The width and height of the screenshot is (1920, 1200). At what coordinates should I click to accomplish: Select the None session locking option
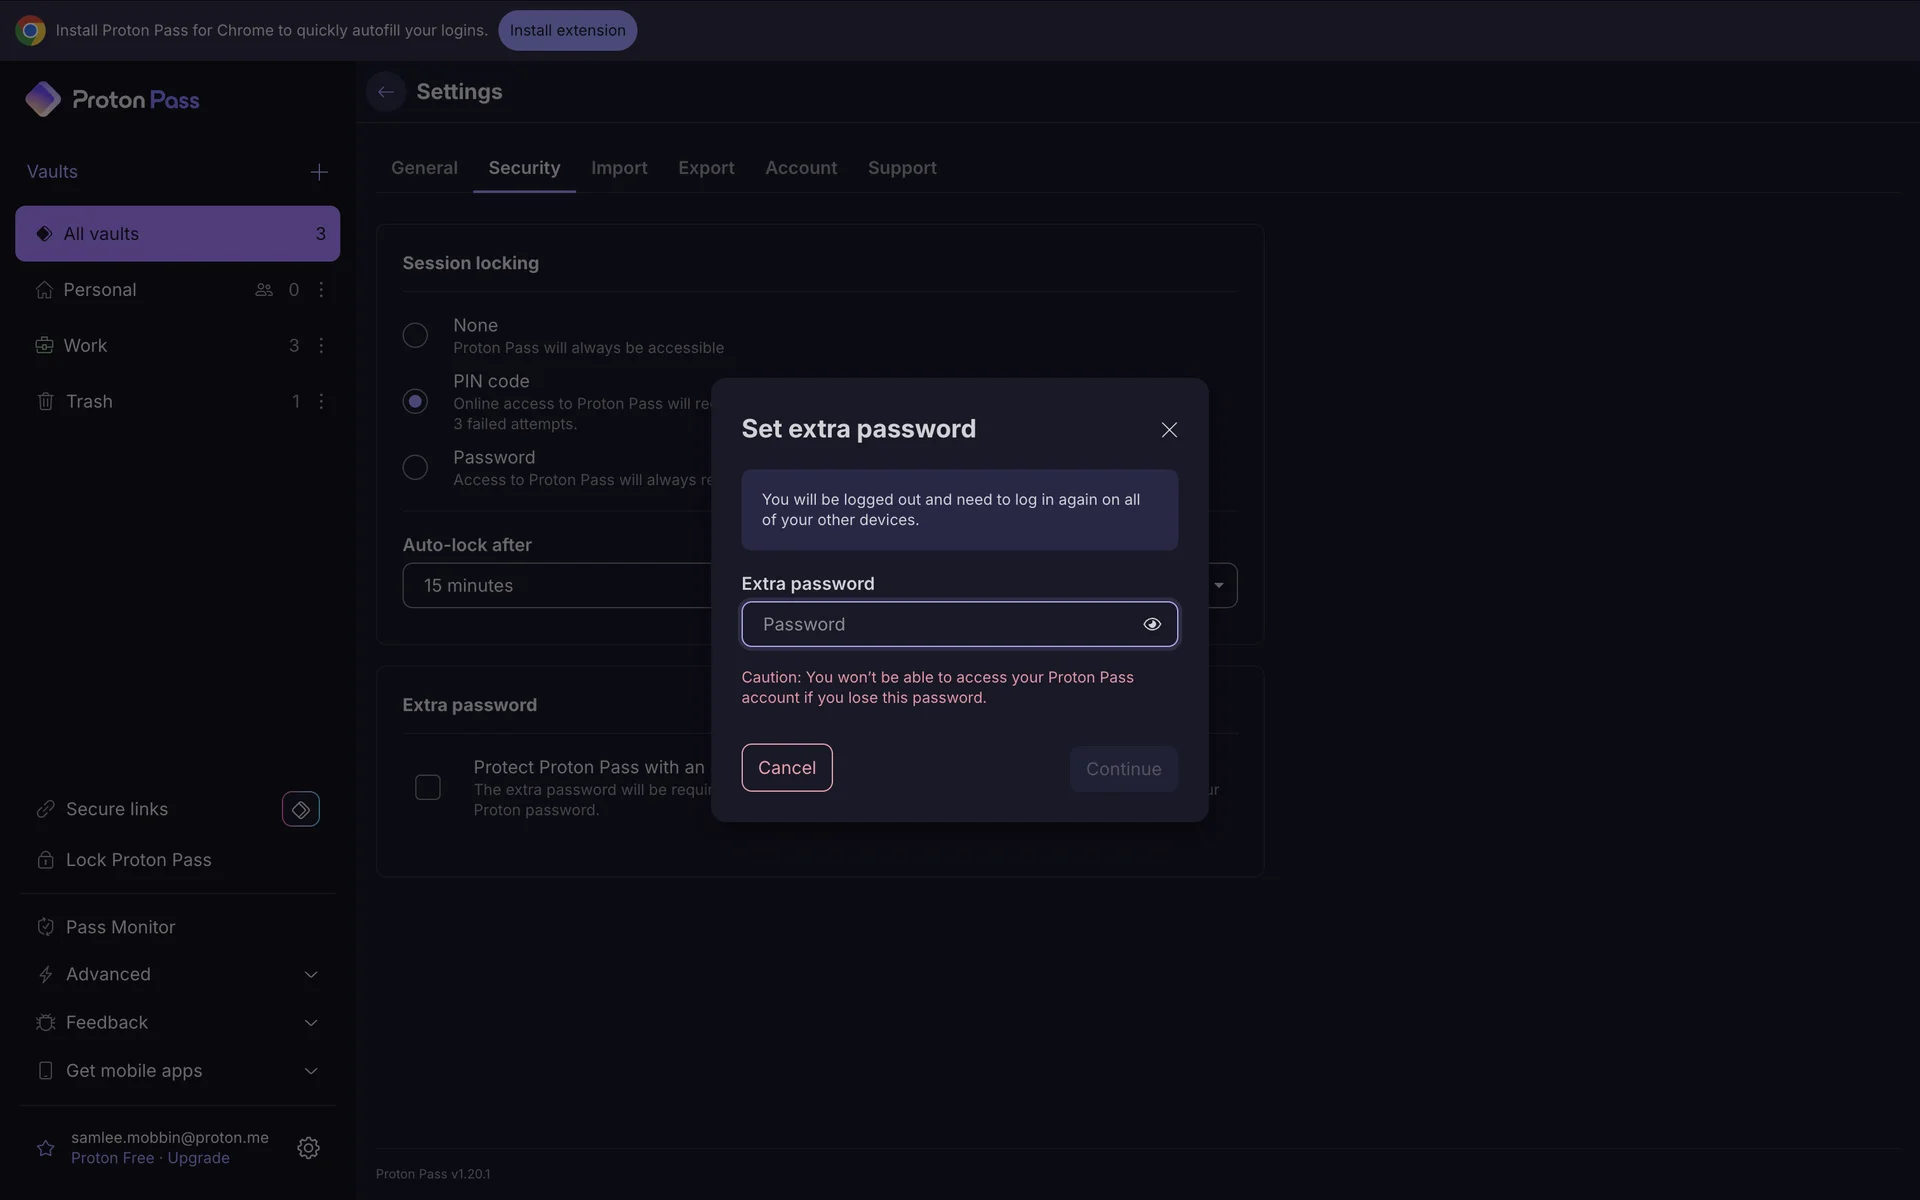[x=415, y=335]
